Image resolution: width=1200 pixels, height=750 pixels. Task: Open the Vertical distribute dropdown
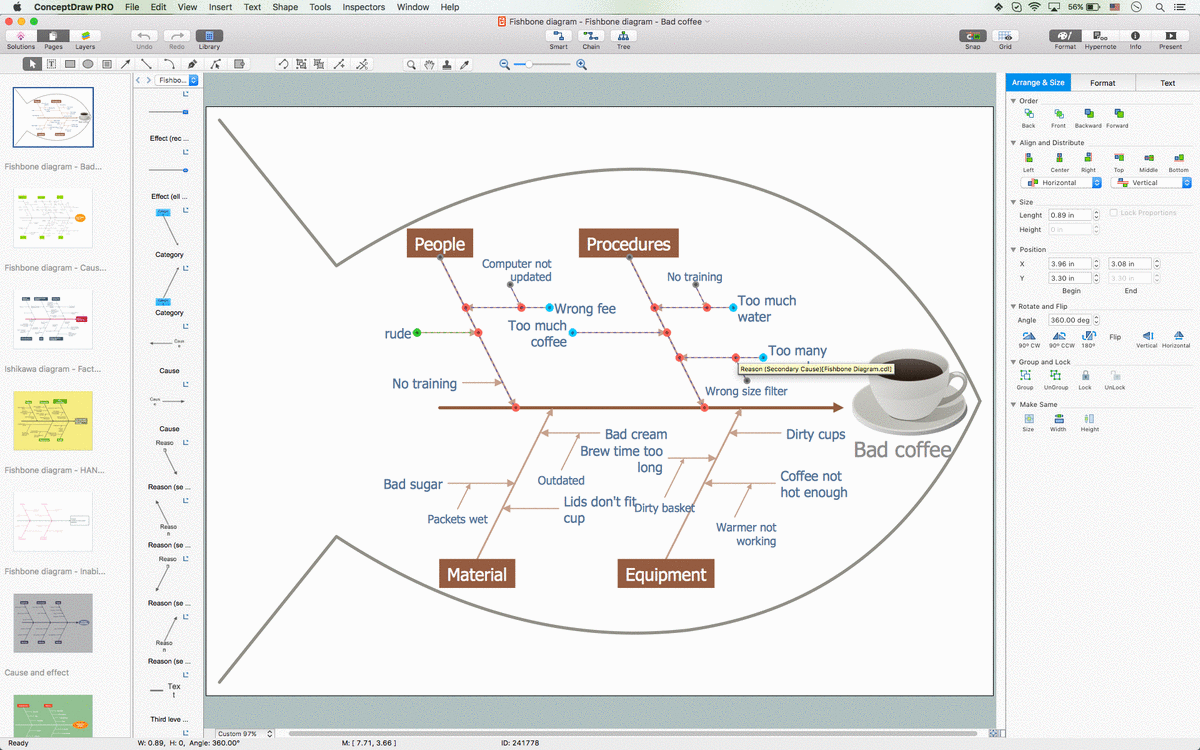[x=1150, y=183]
